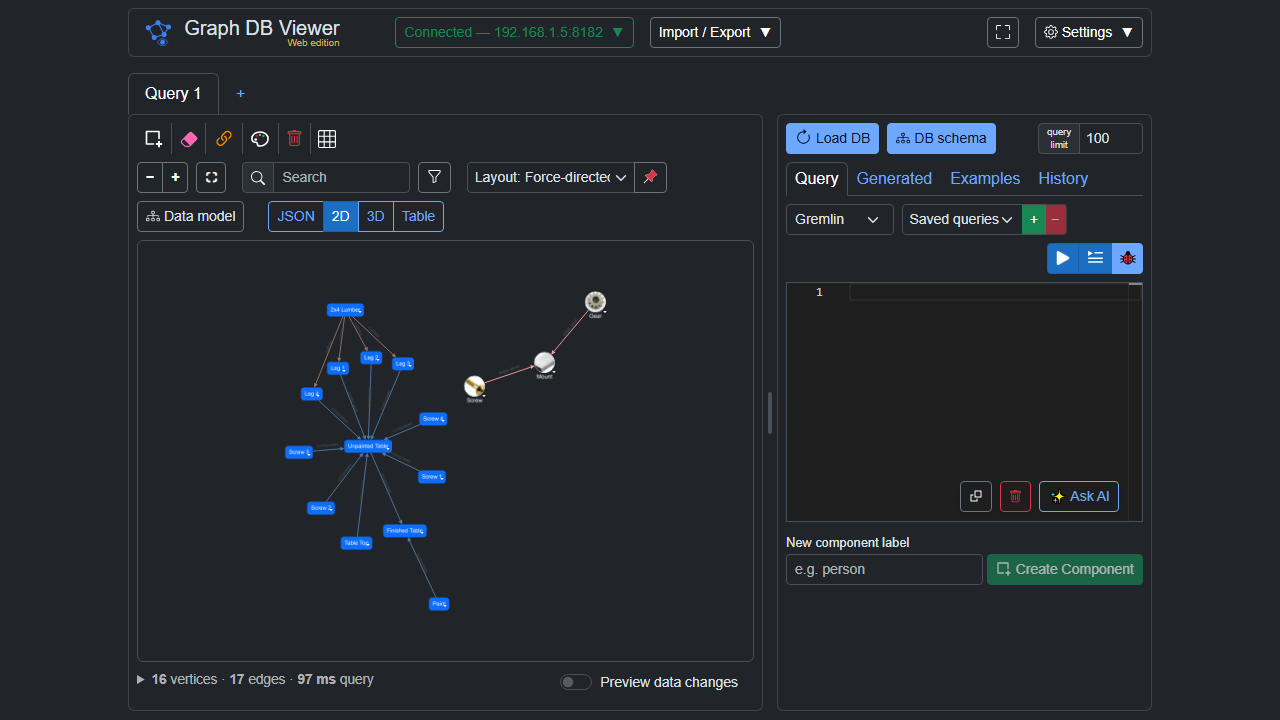Zoom in the graph with plus button

tap(176, 177)
